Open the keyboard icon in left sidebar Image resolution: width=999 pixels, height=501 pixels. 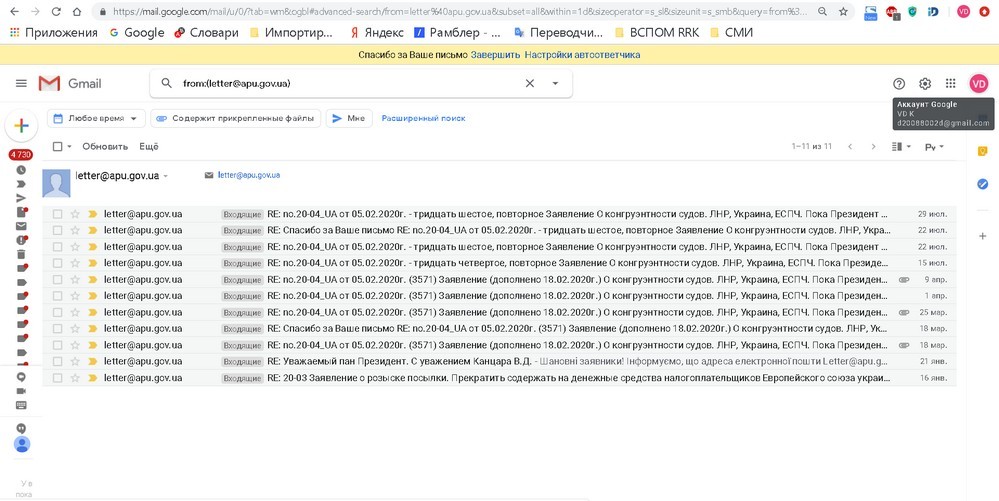[21, 405]
